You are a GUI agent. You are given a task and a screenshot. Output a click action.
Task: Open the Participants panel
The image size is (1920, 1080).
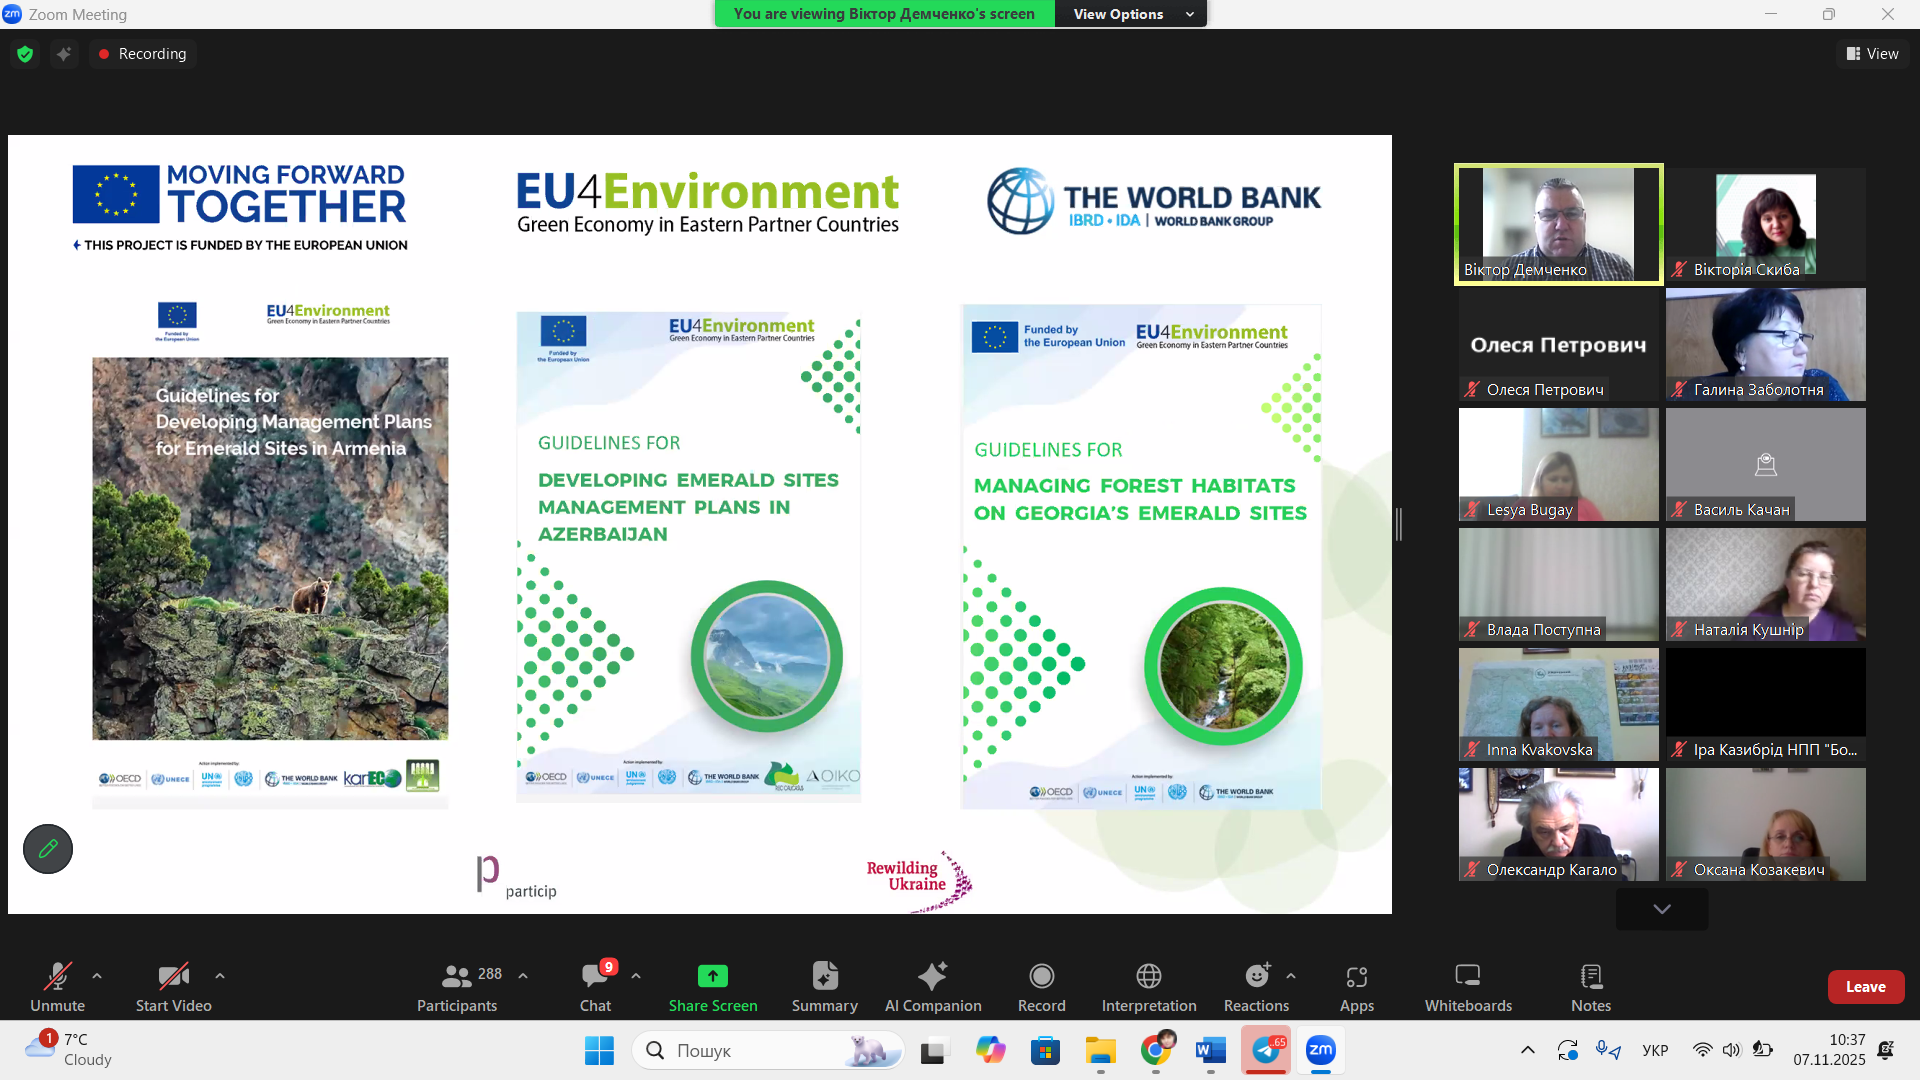(457, 986)
